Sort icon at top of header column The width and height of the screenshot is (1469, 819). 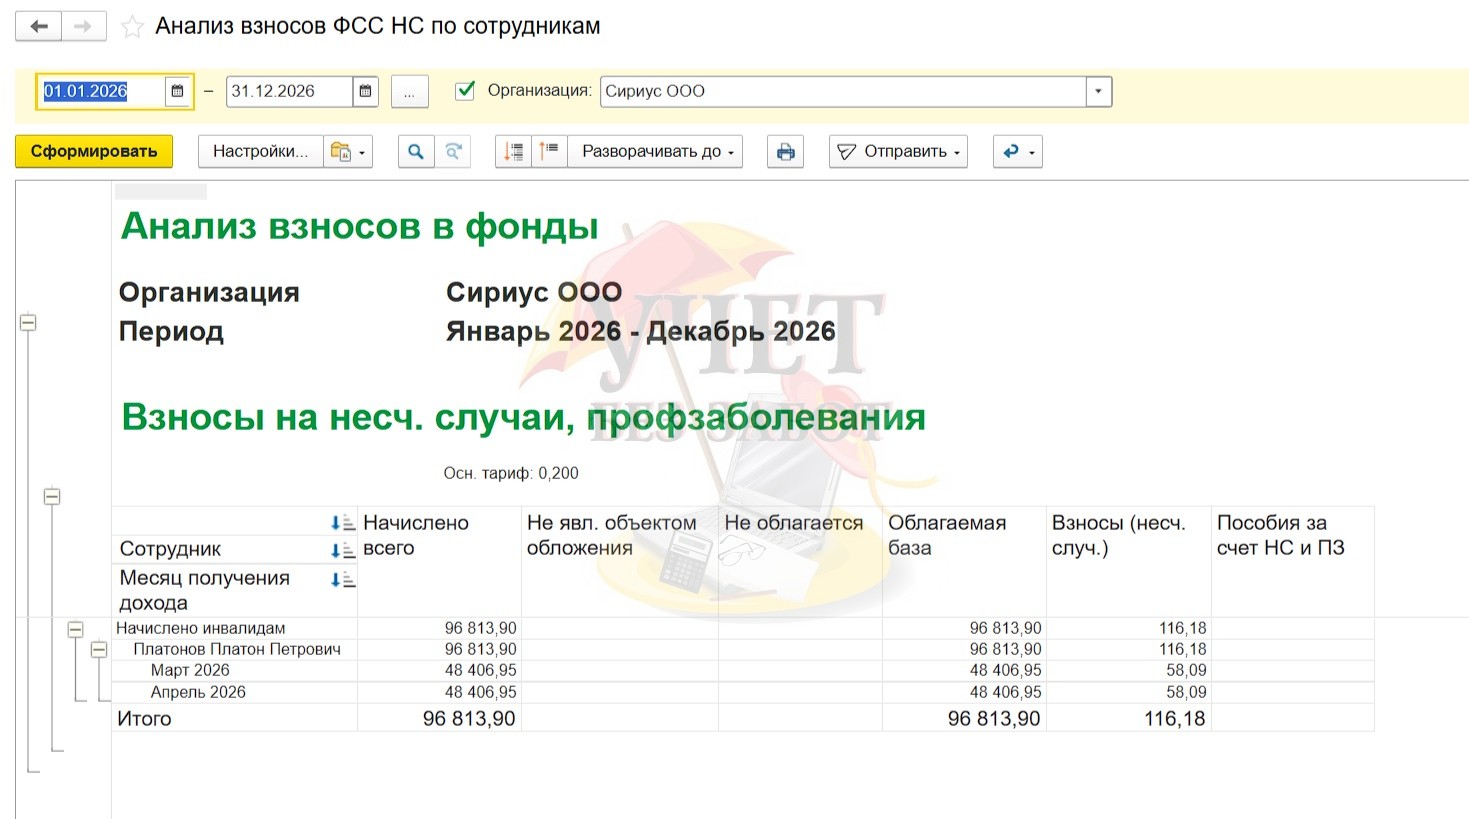(342, 522)
